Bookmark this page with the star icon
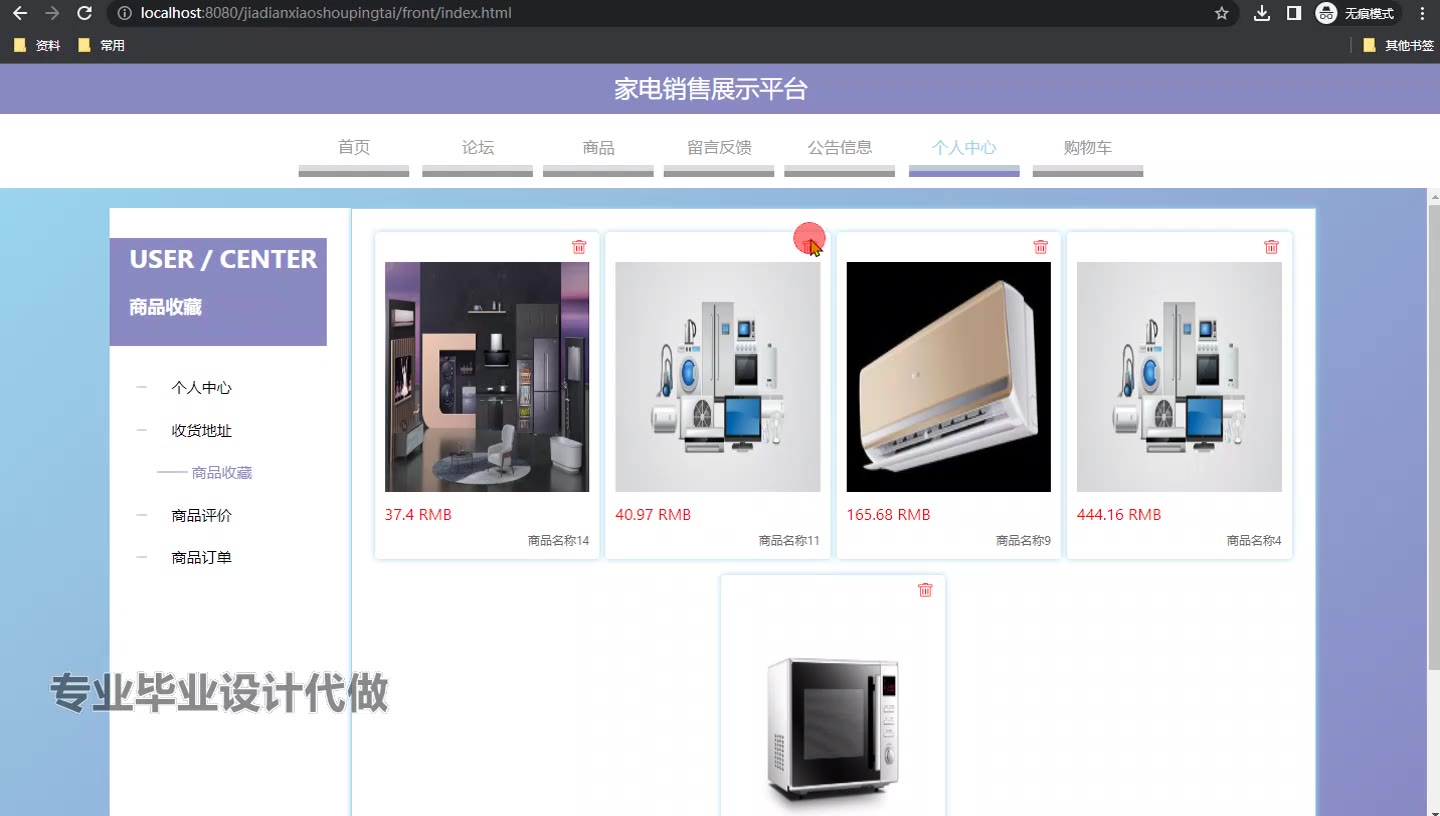This screenshot has height=816, width=1440. (x=1221, y=13)
